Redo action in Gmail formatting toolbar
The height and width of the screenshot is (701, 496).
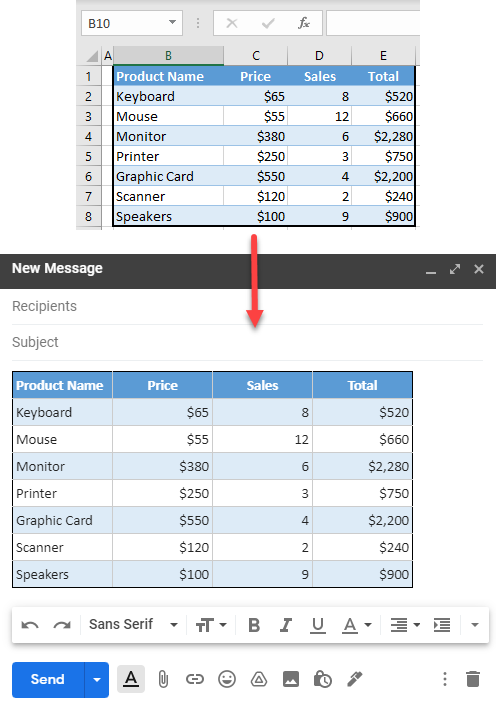(x=62, y=625)
